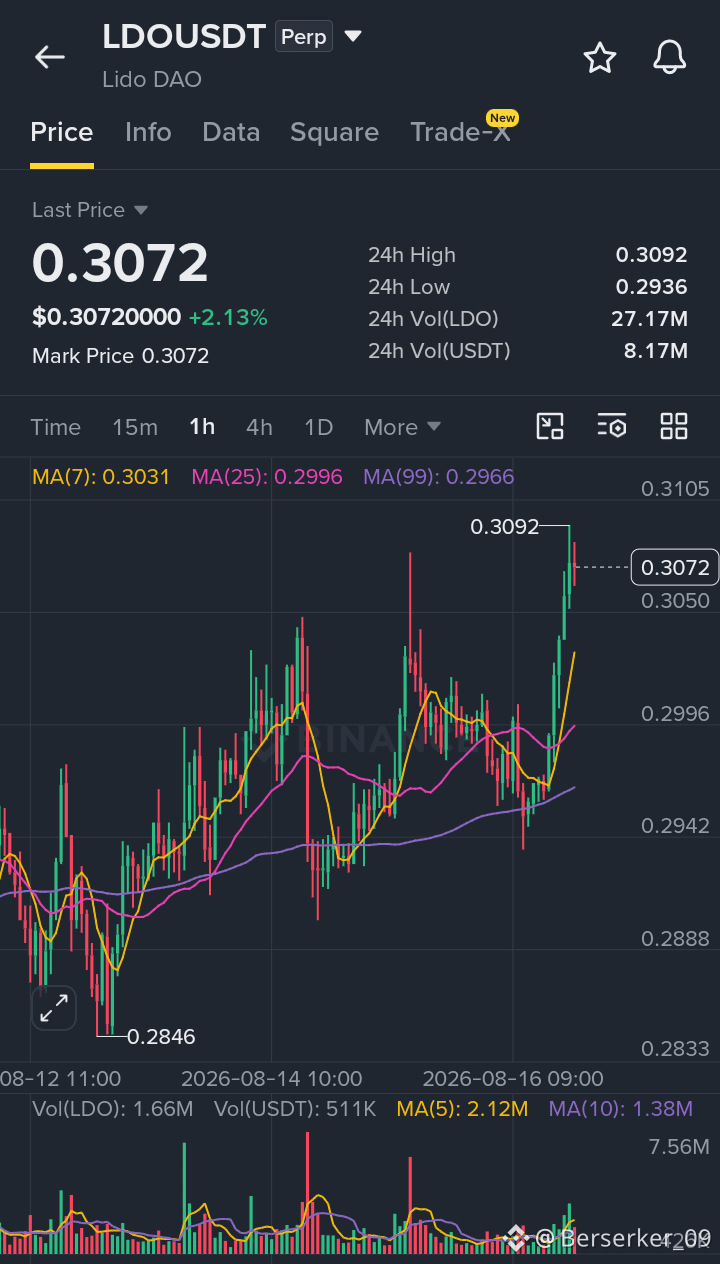Expand chart to fullscreen with arrows icon
This screenshot has width=720, height=1264.
click(x=53, y=1008)
